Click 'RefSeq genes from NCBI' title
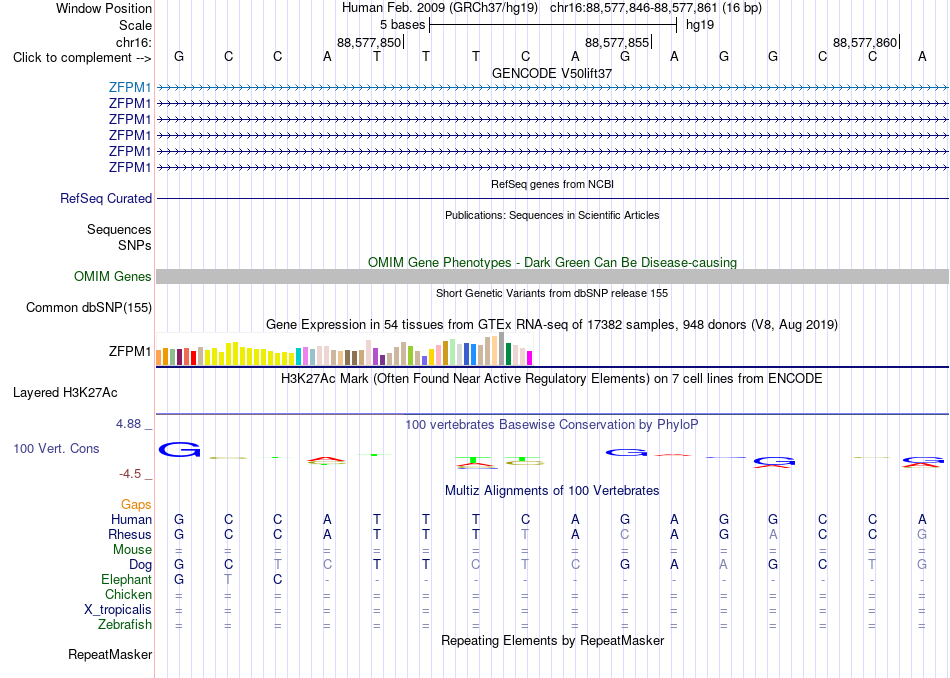This screenshot has height=678, width=950. click(x=552, y=184)
